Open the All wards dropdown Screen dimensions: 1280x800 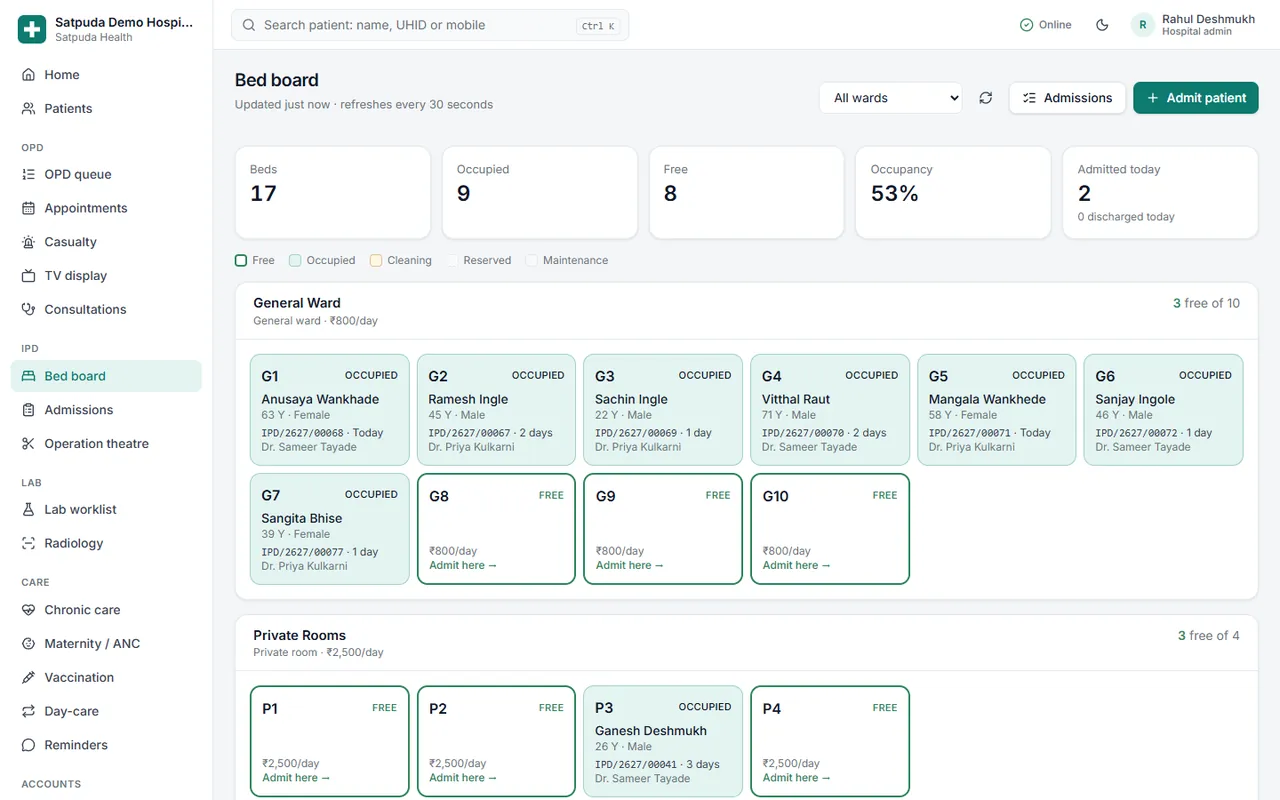click(891, 98)
